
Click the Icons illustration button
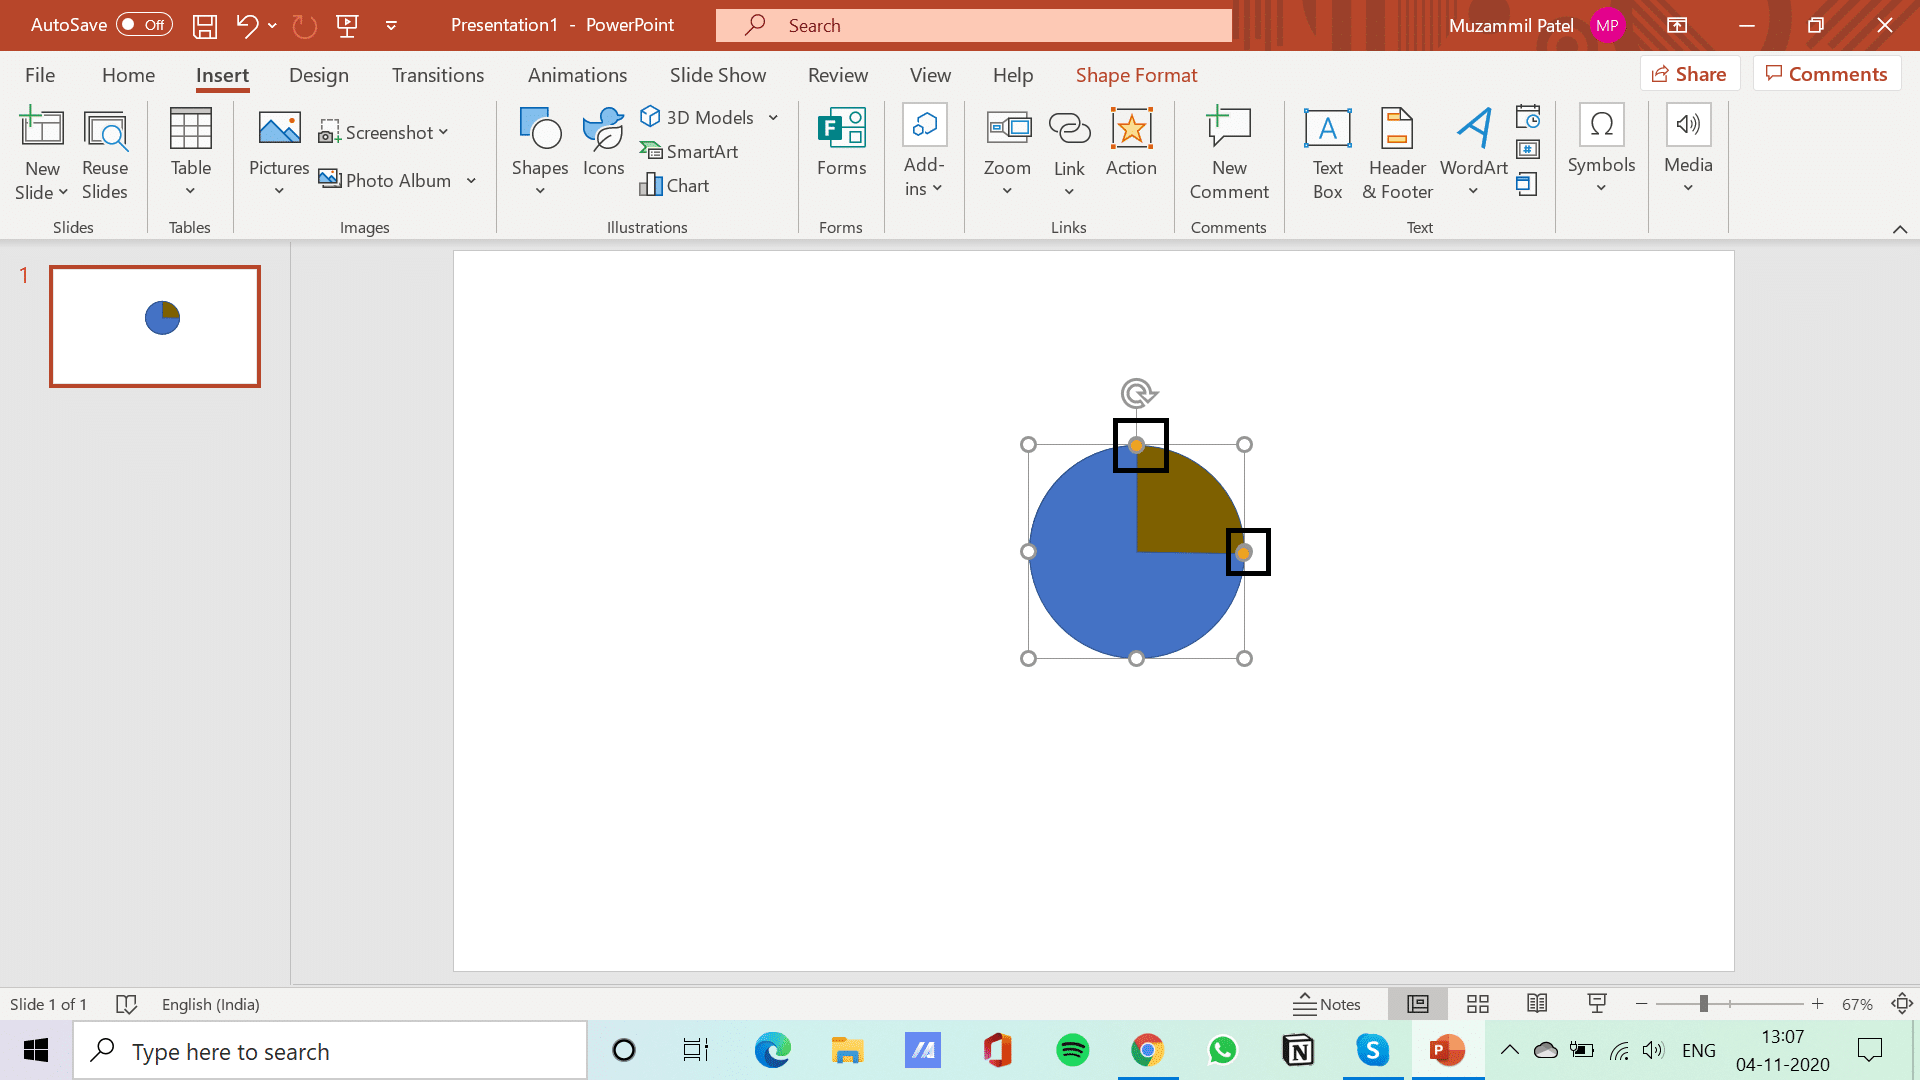603,143
